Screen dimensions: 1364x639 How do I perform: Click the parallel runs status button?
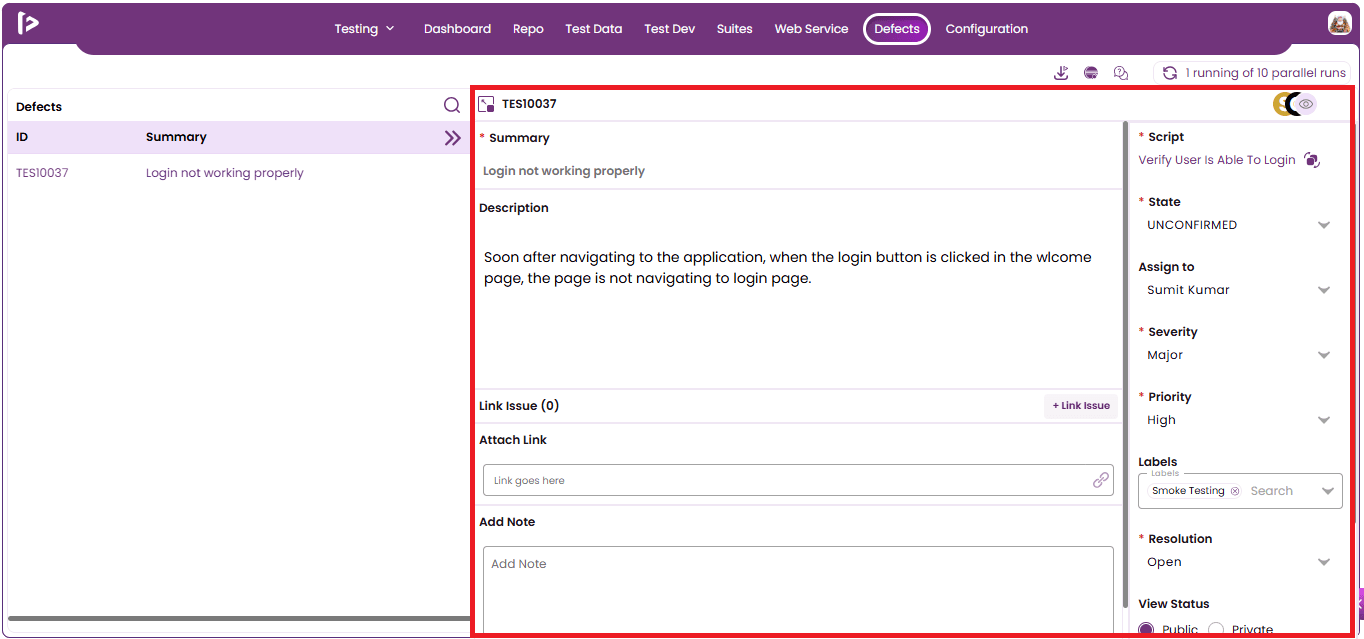pos(1253,73)
